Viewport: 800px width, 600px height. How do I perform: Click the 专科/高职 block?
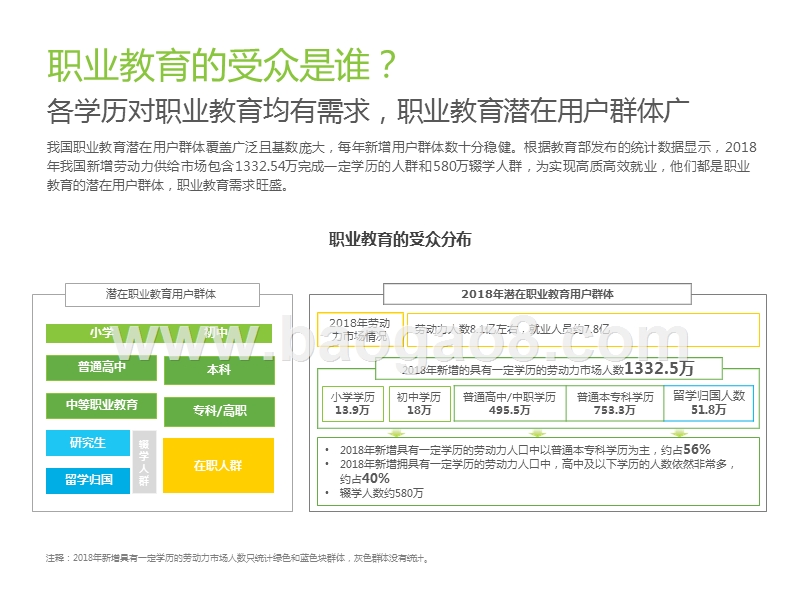coord(219,411)
